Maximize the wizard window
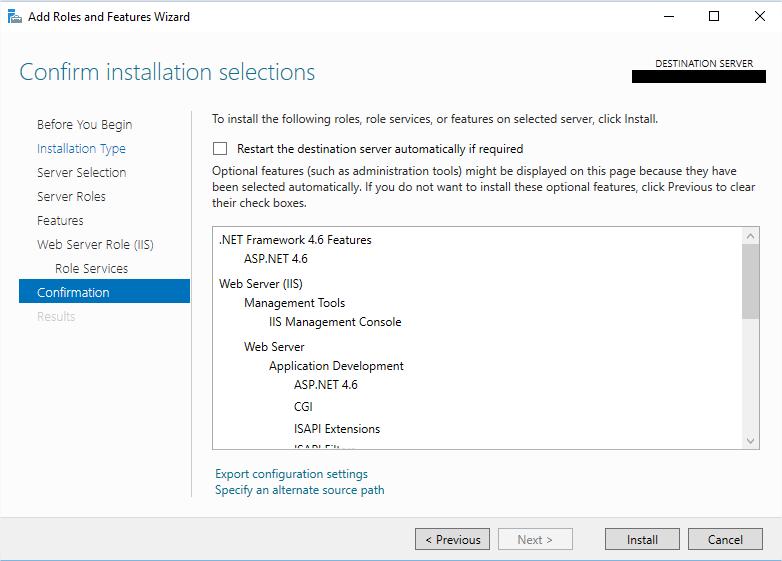Image resolution: width=782 pixels, height=561 pixels. pos(713,16)
